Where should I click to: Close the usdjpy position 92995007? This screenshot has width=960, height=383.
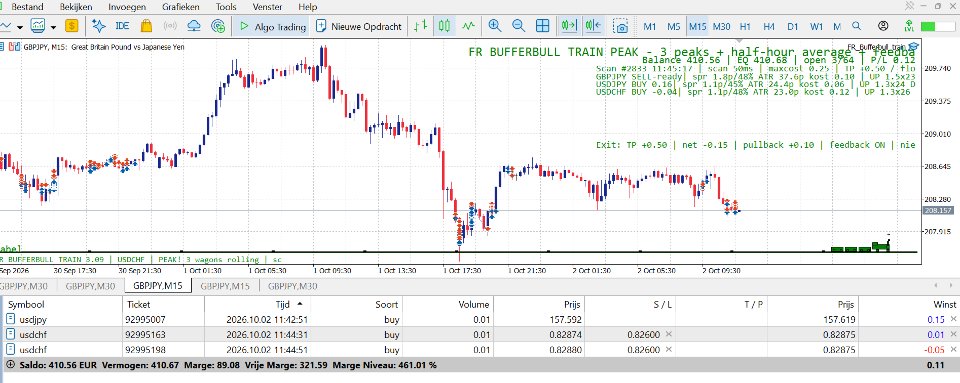953,319
